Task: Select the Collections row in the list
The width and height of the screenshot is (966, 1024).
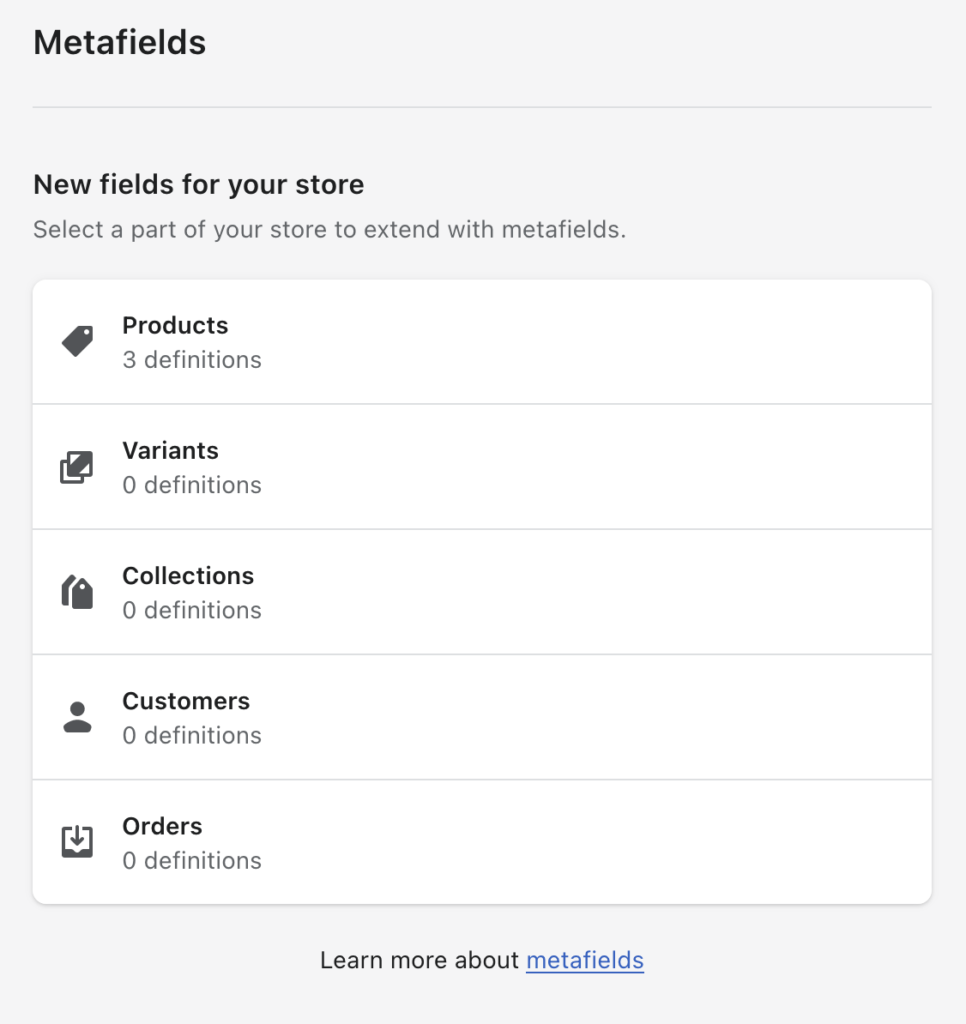Action: [482, 591]
